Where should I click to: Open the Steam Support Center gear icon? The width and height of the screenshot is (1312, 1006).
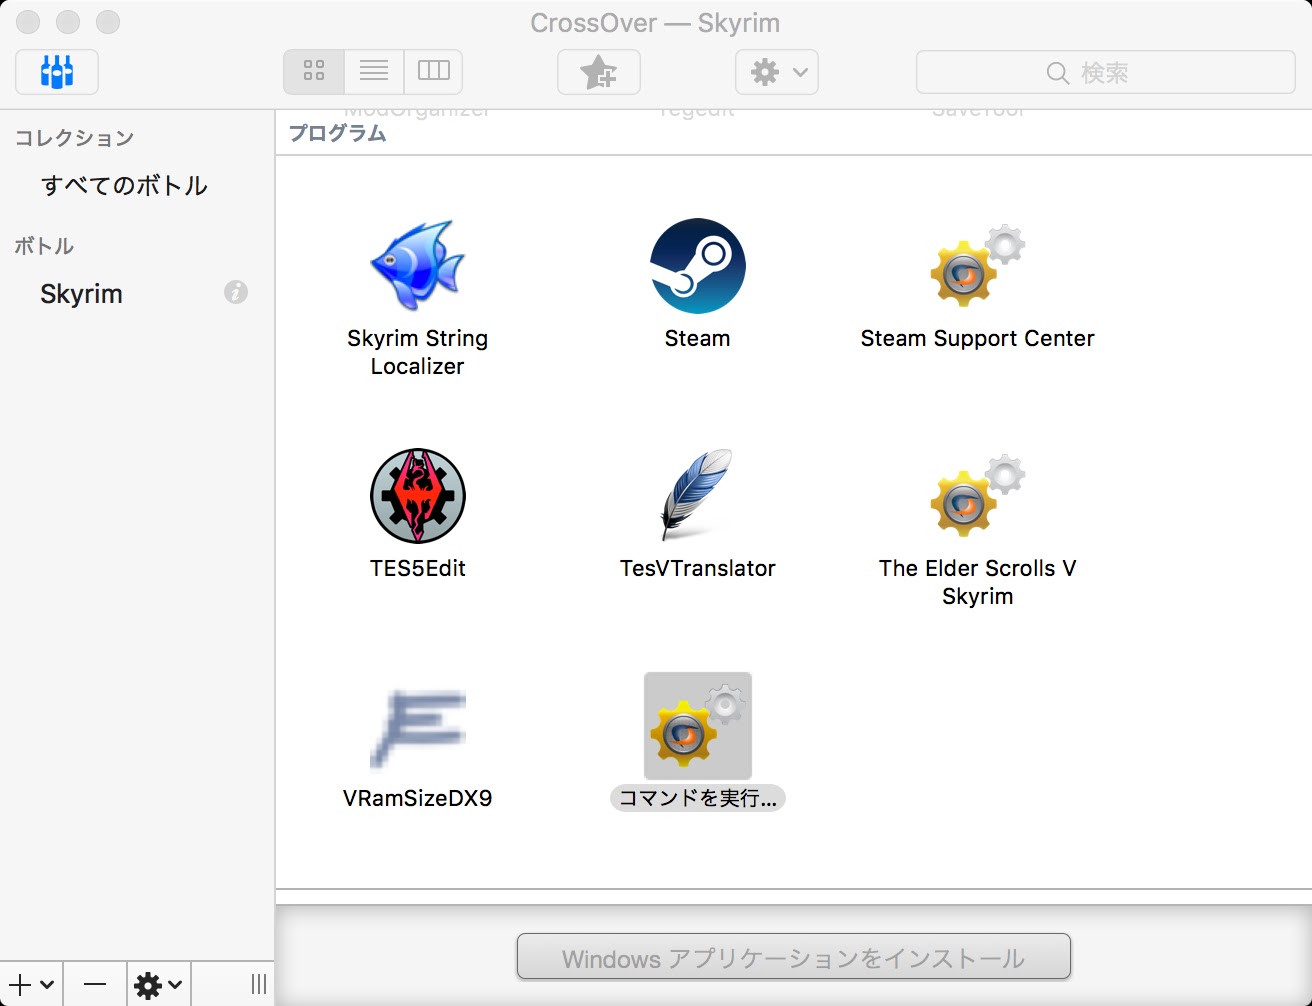(x=977, y=266)
